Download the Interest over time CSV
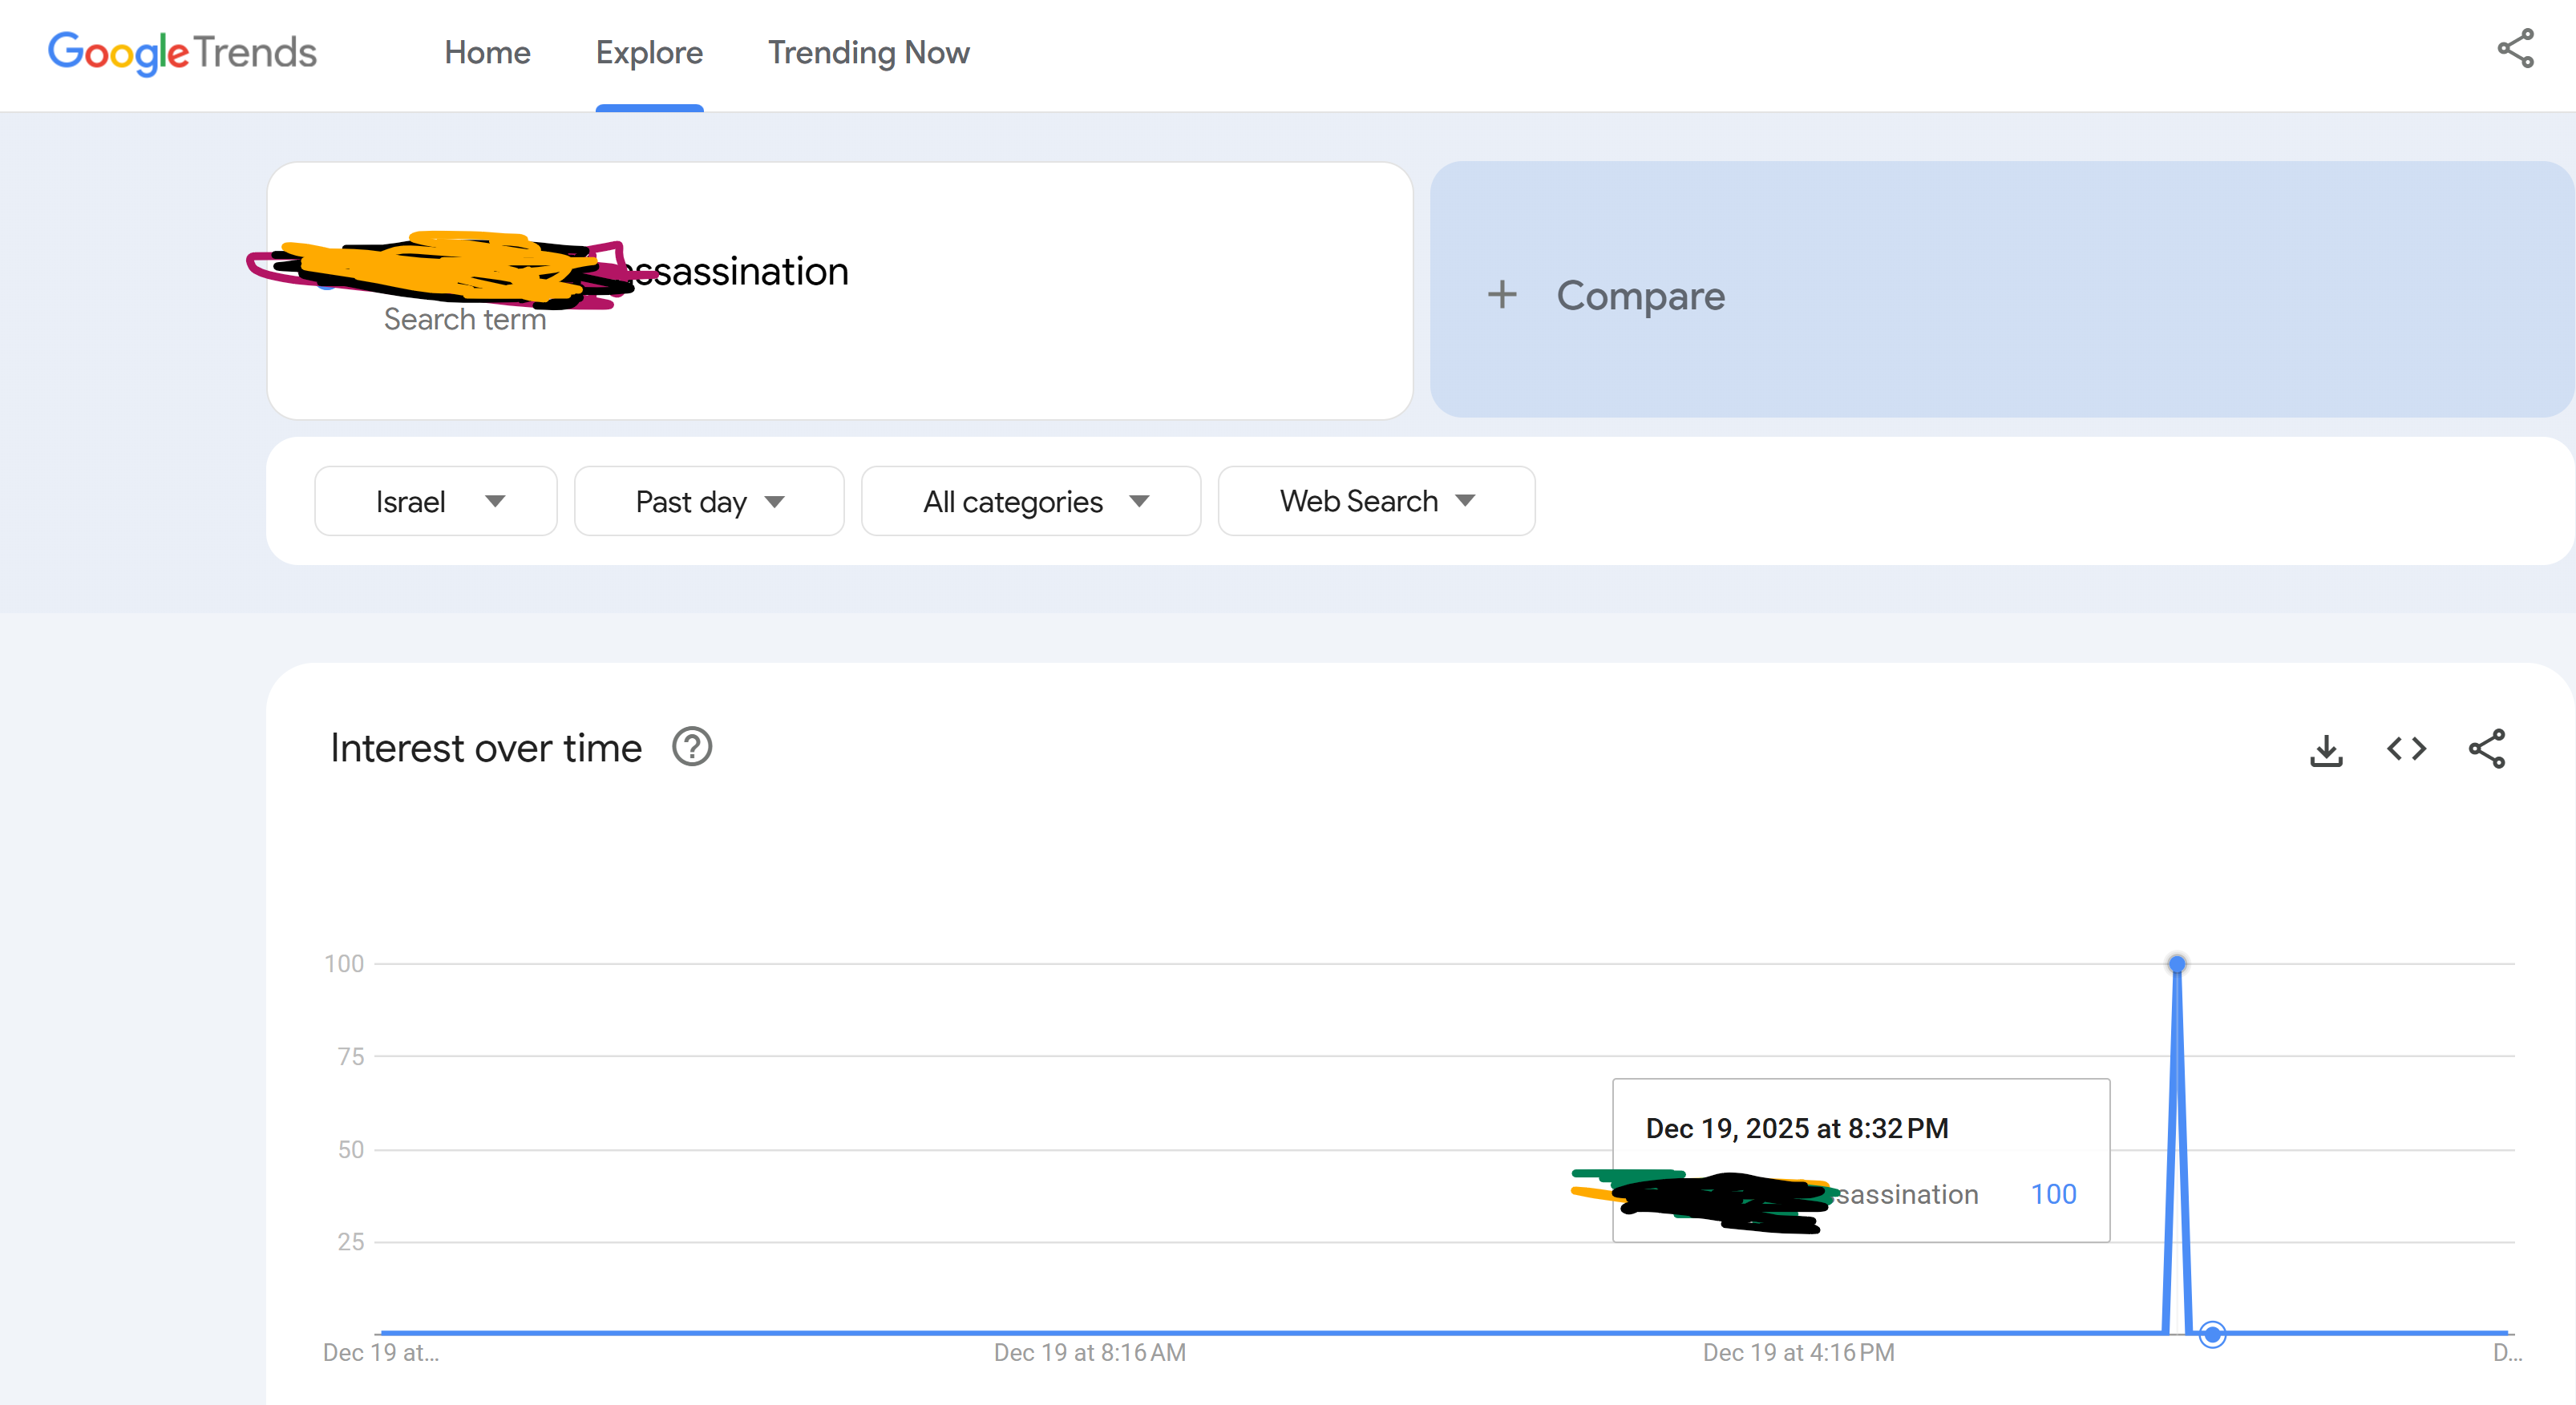 [x=2326, y=750]
